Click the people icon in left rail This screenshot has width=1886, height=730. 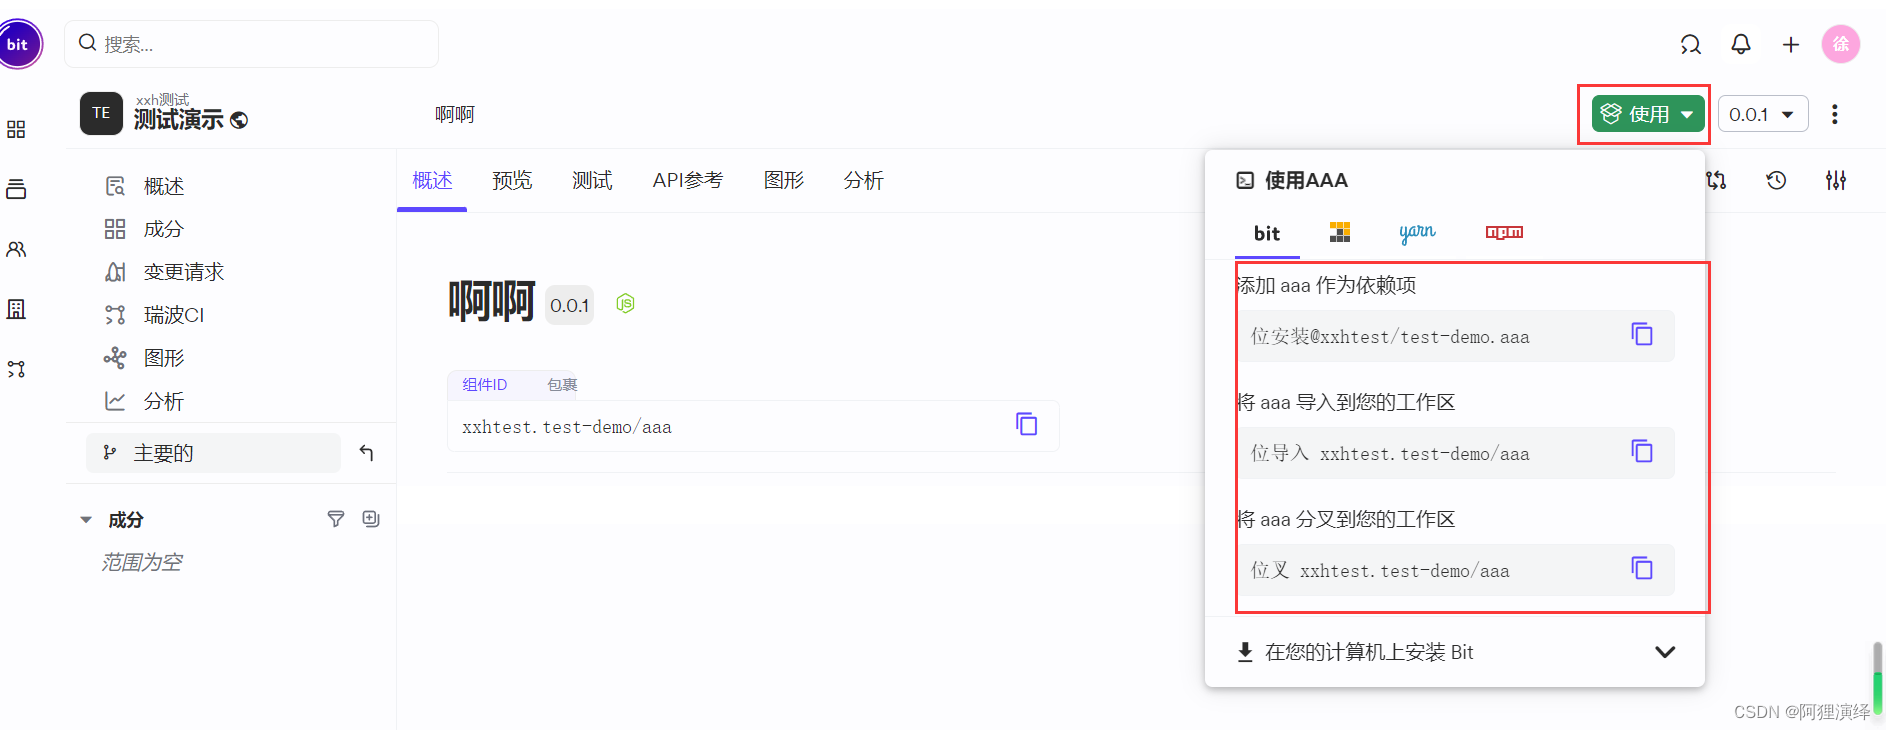pyautogui.click(x=16, y=249)
